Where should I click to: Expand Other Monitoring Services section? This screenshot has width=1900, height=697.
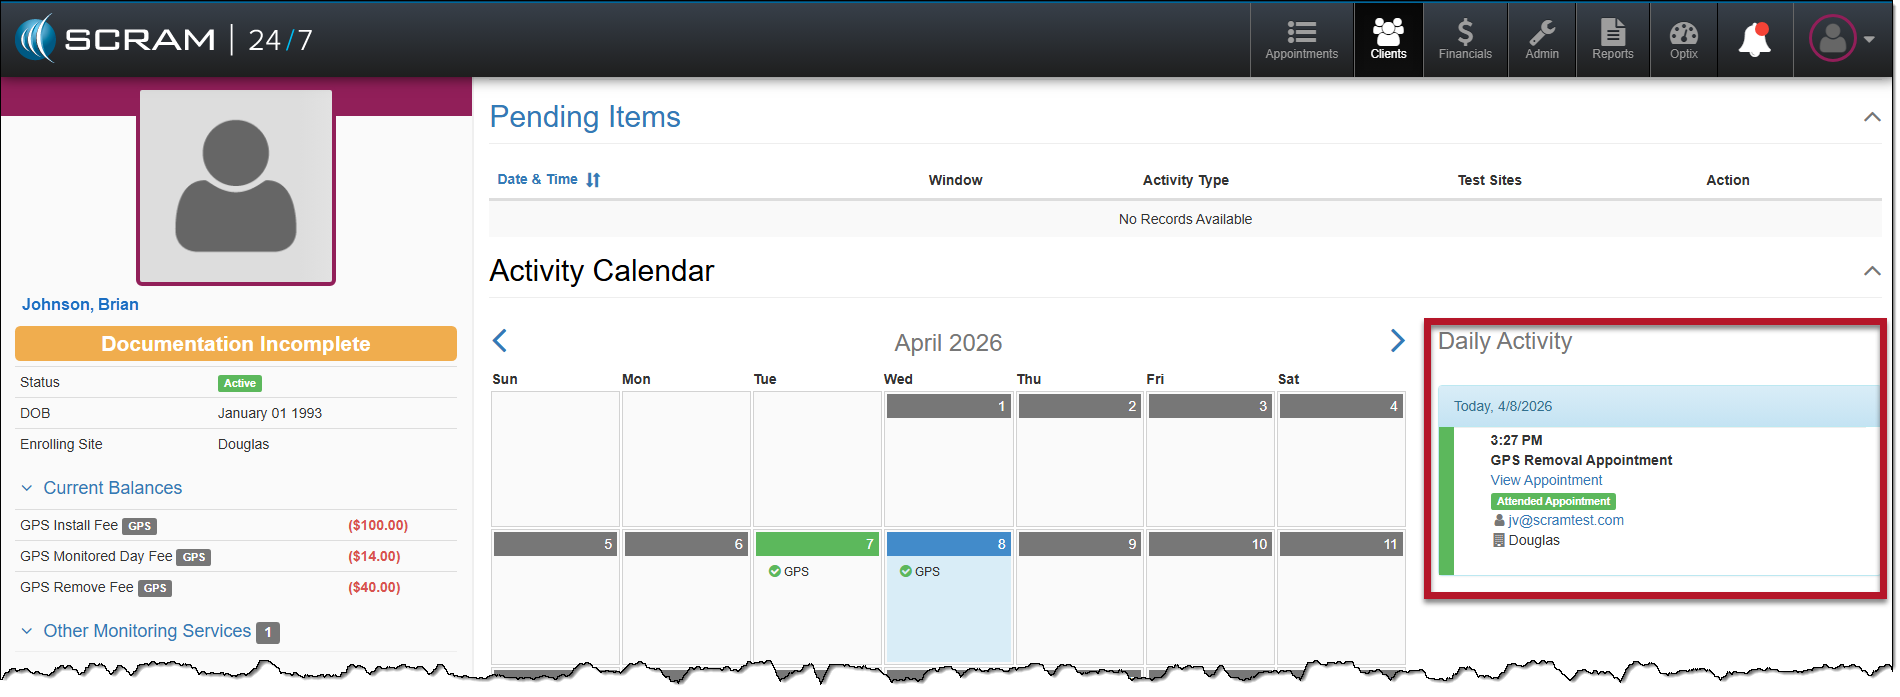point(27,631)
